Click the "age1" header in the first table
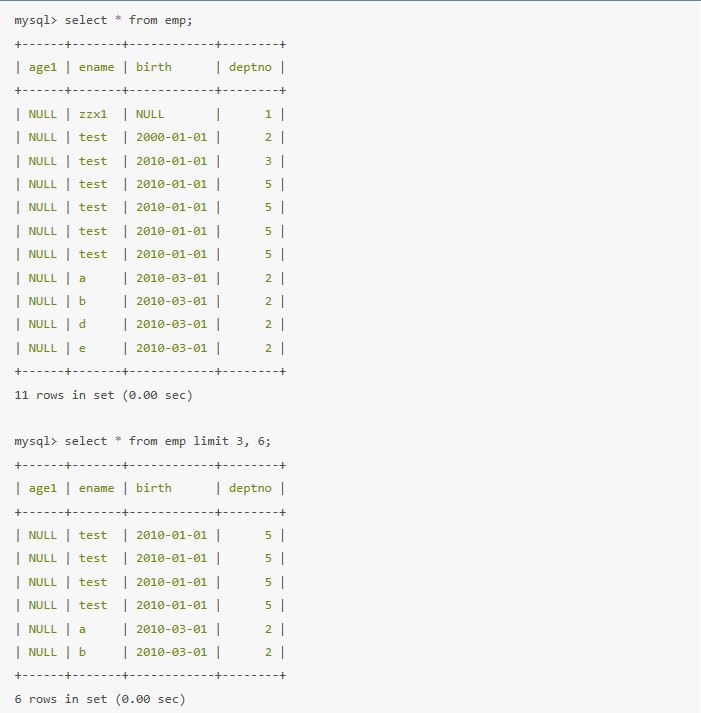 [x=43, y=67]
